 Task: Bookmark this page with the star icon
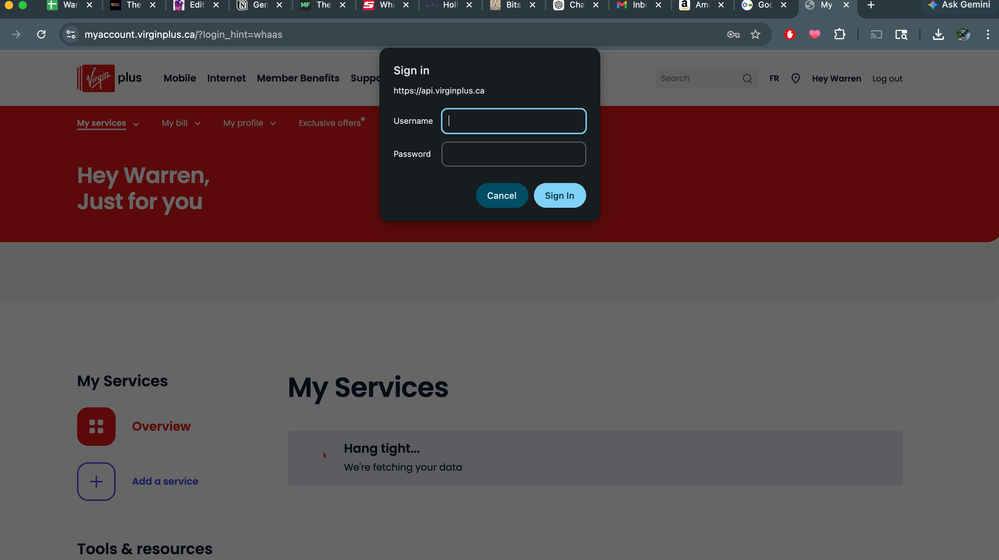(x=756, y=34)
